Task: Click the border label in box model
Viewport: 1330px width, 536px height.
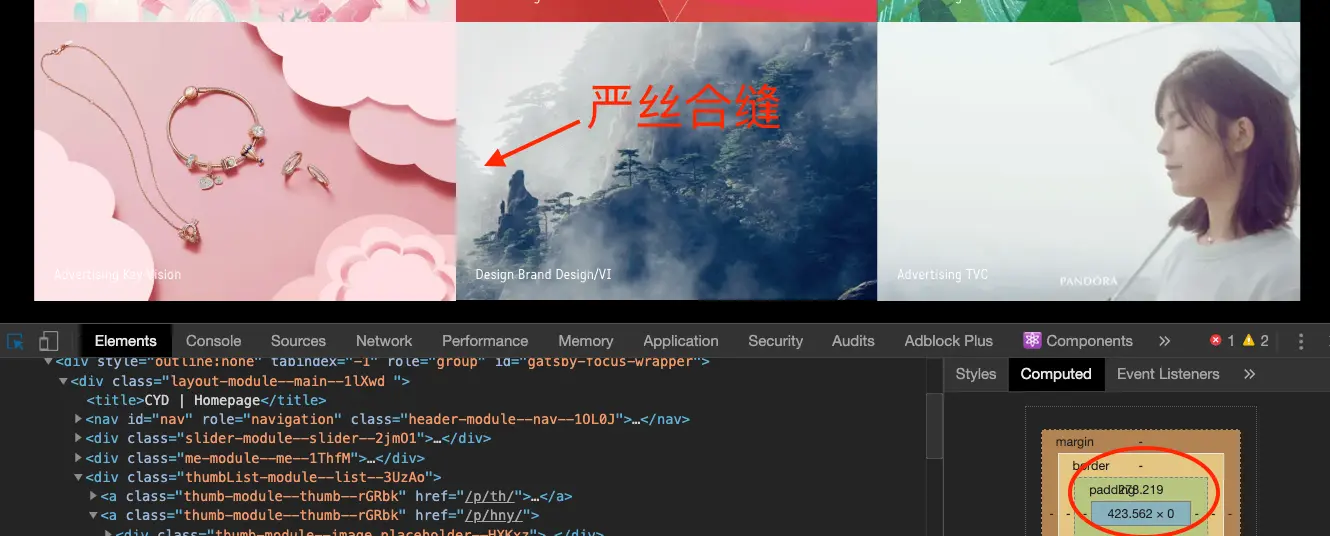Action: 1091,466
